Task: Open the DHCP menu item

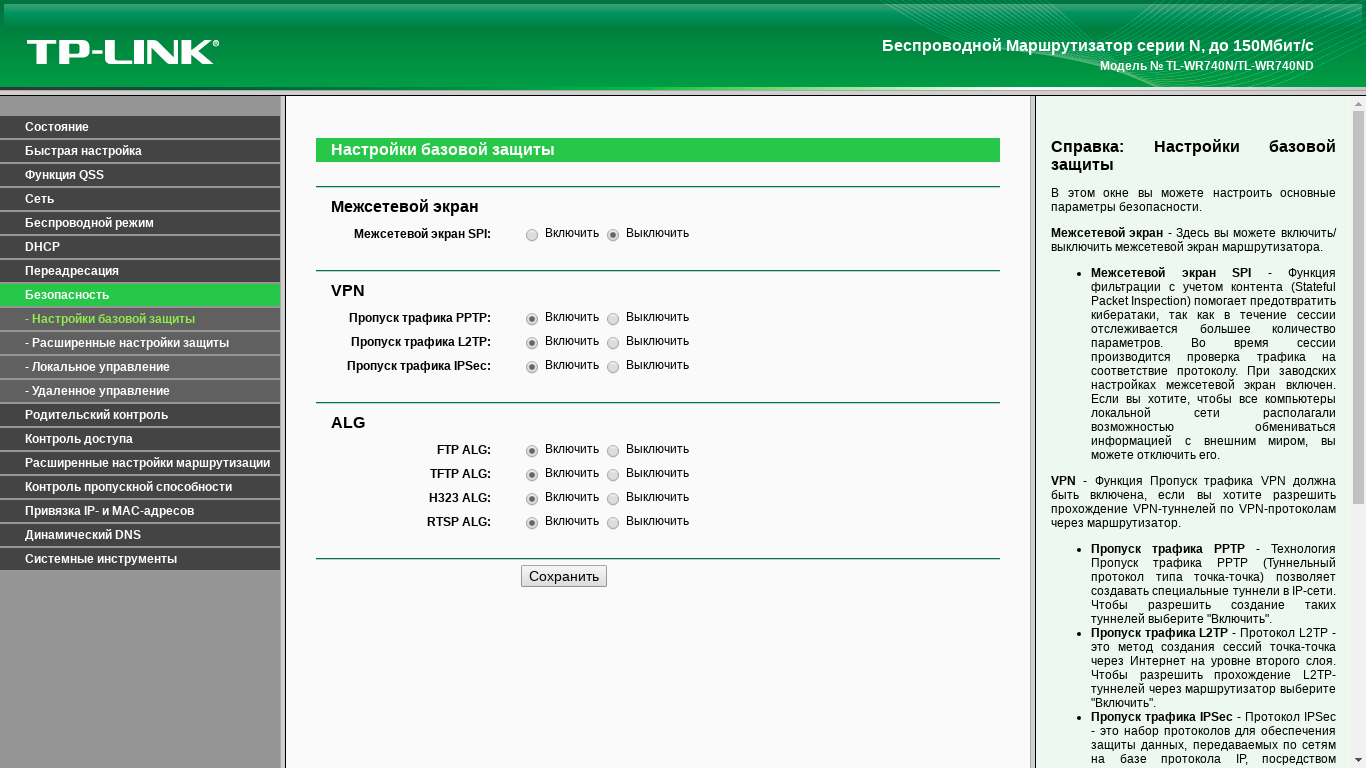Action: pyautogui.click(x=140, y=247)
